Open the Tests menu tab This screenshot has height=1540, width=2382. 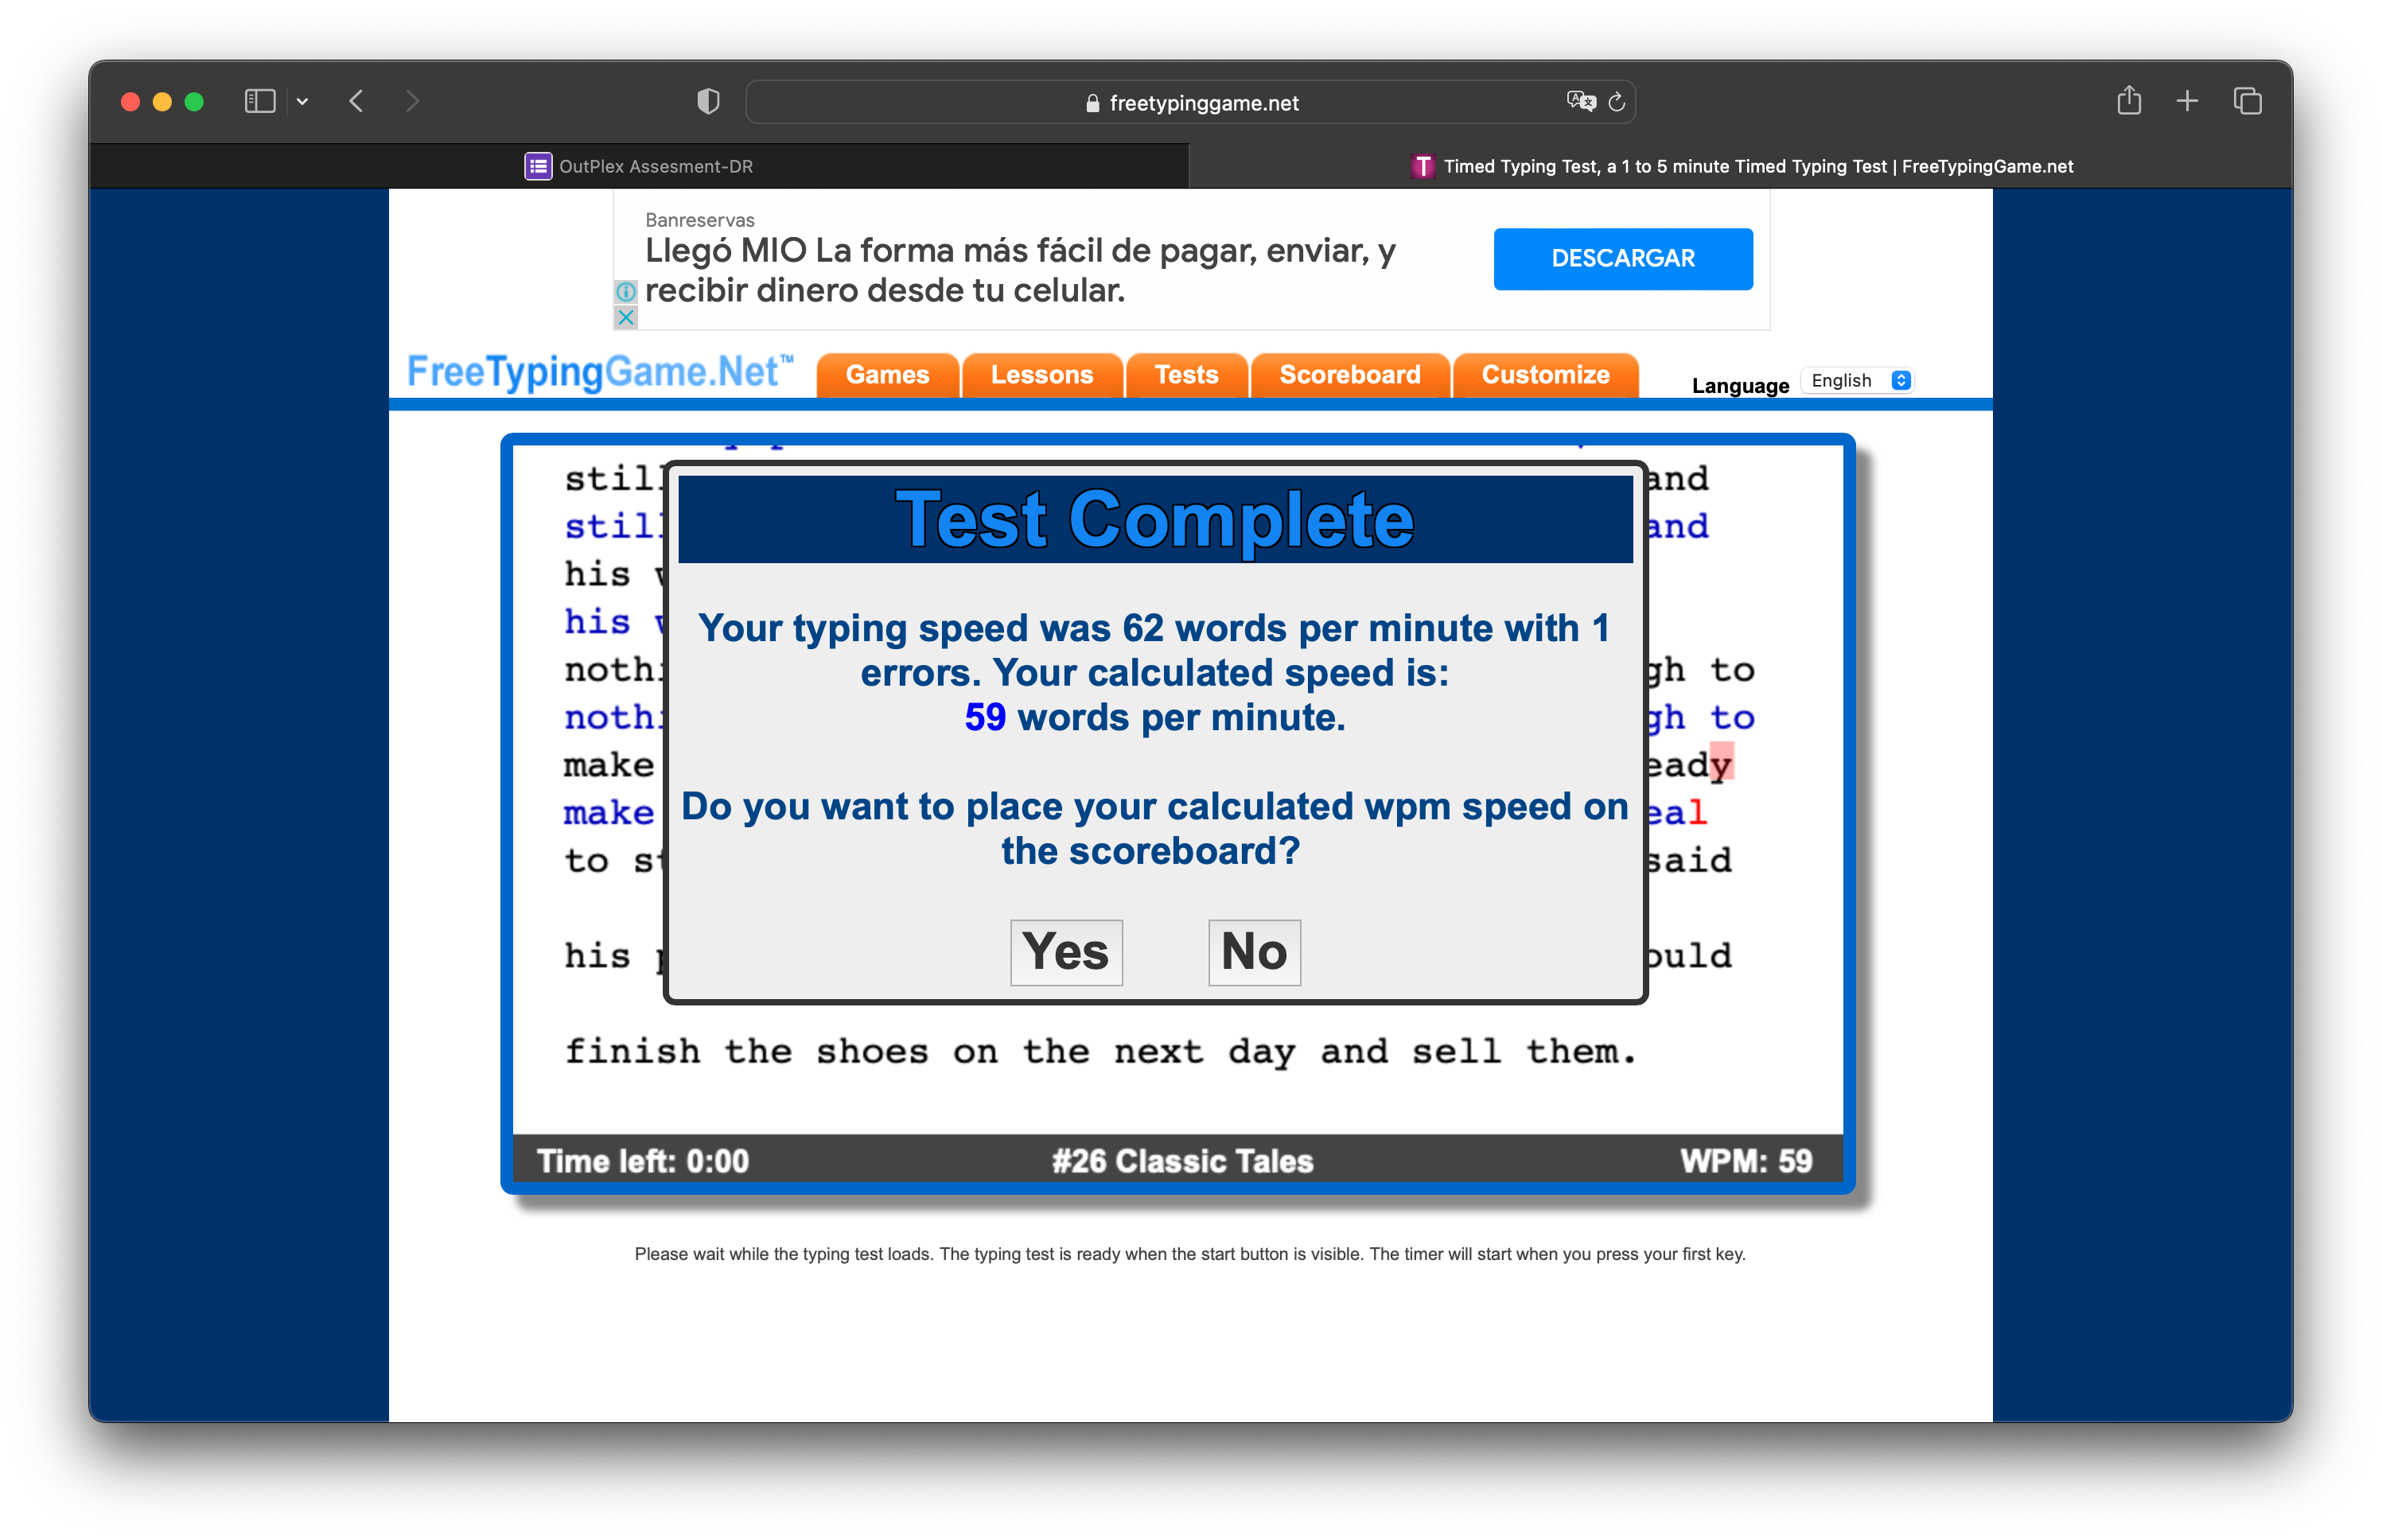pyautogui.click(x=1186, y=375)
